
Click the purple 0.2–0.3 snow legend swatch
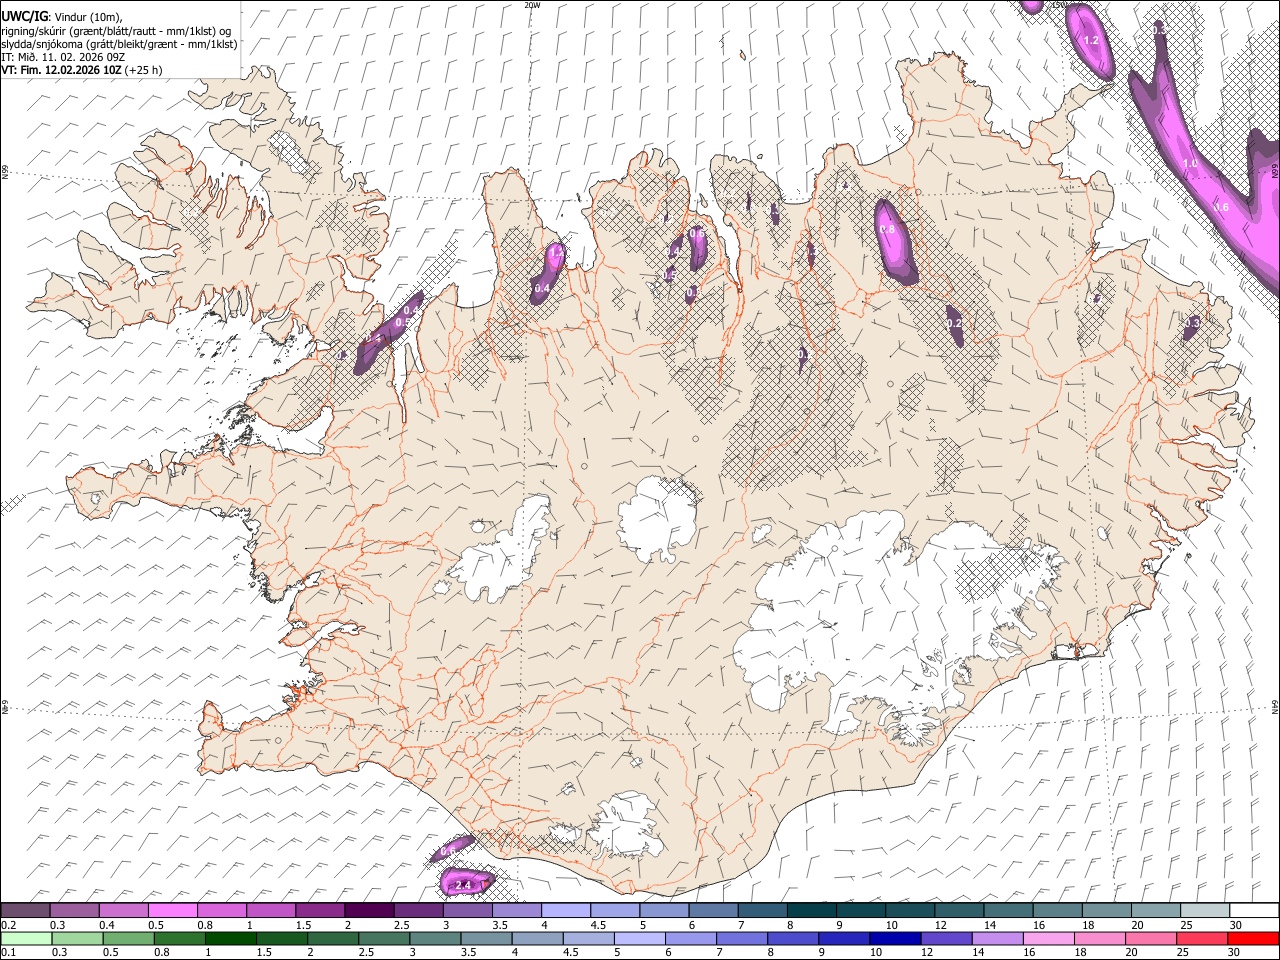pyautogui.click(x=26, y=910)
